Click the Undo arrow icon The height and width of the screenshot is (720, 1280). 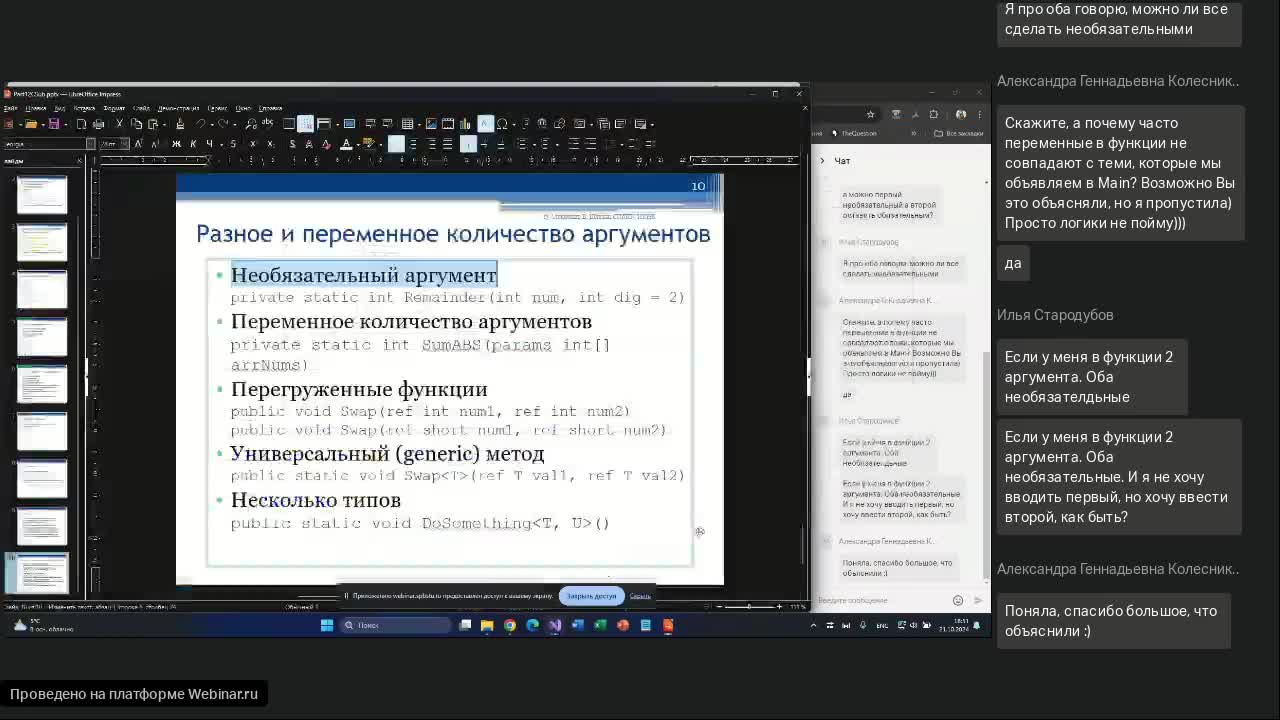click(x=200, y=124)
